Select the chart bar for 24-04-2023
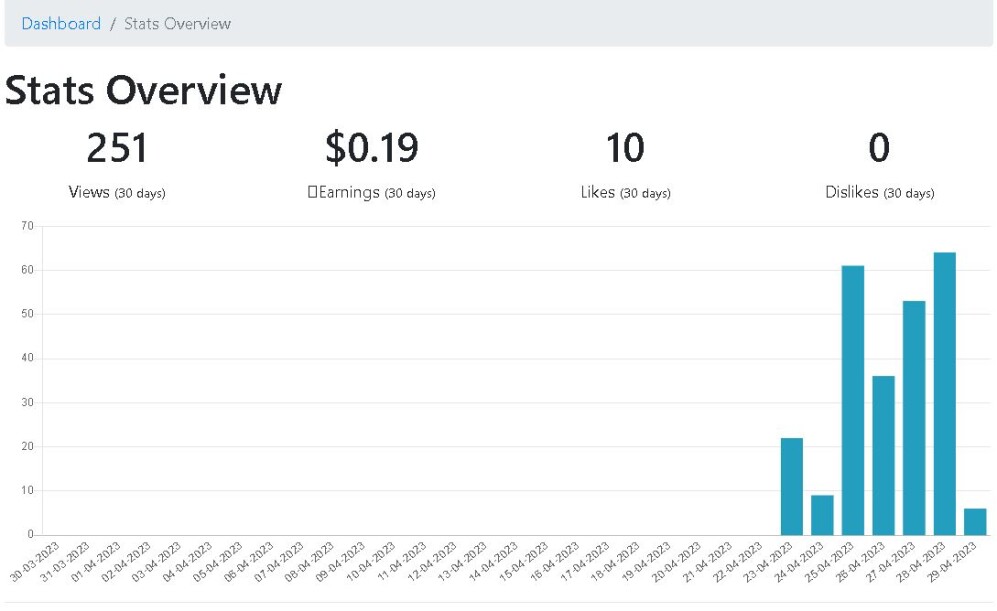 [x=822, y=515]
